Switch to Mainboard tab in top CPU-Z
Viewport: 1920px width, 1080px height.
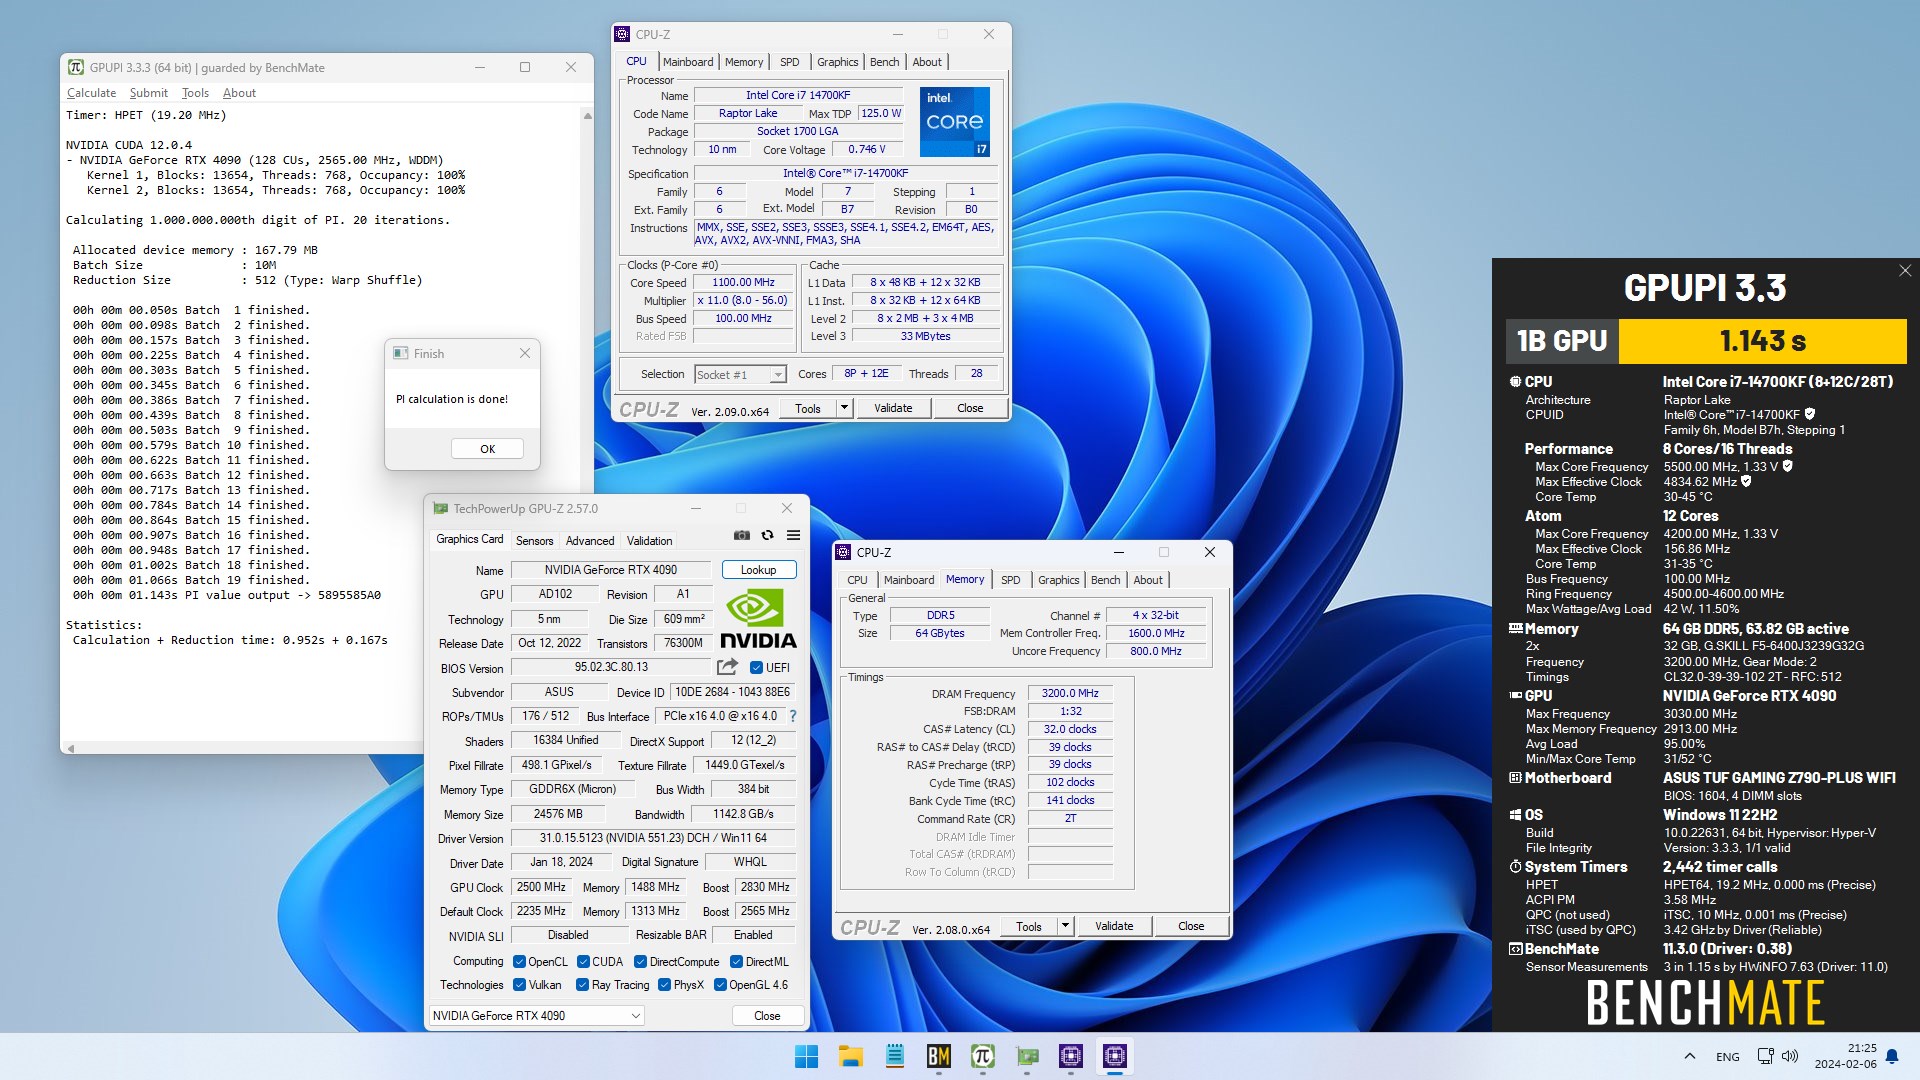tap(688, 62)
